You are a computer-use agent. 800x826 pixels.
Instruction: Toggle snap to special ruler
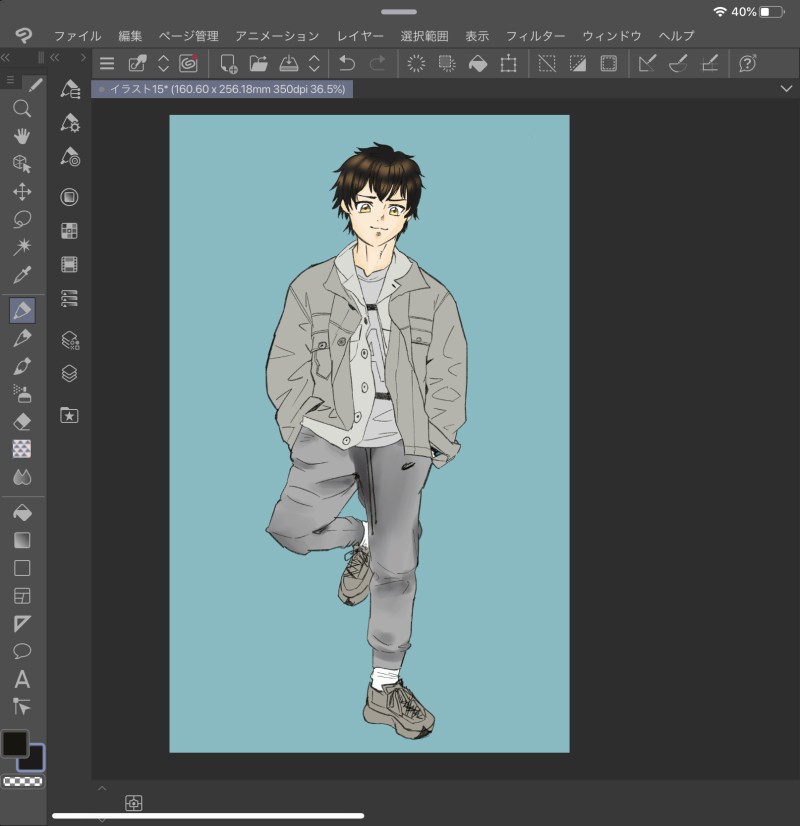(678, 64)
